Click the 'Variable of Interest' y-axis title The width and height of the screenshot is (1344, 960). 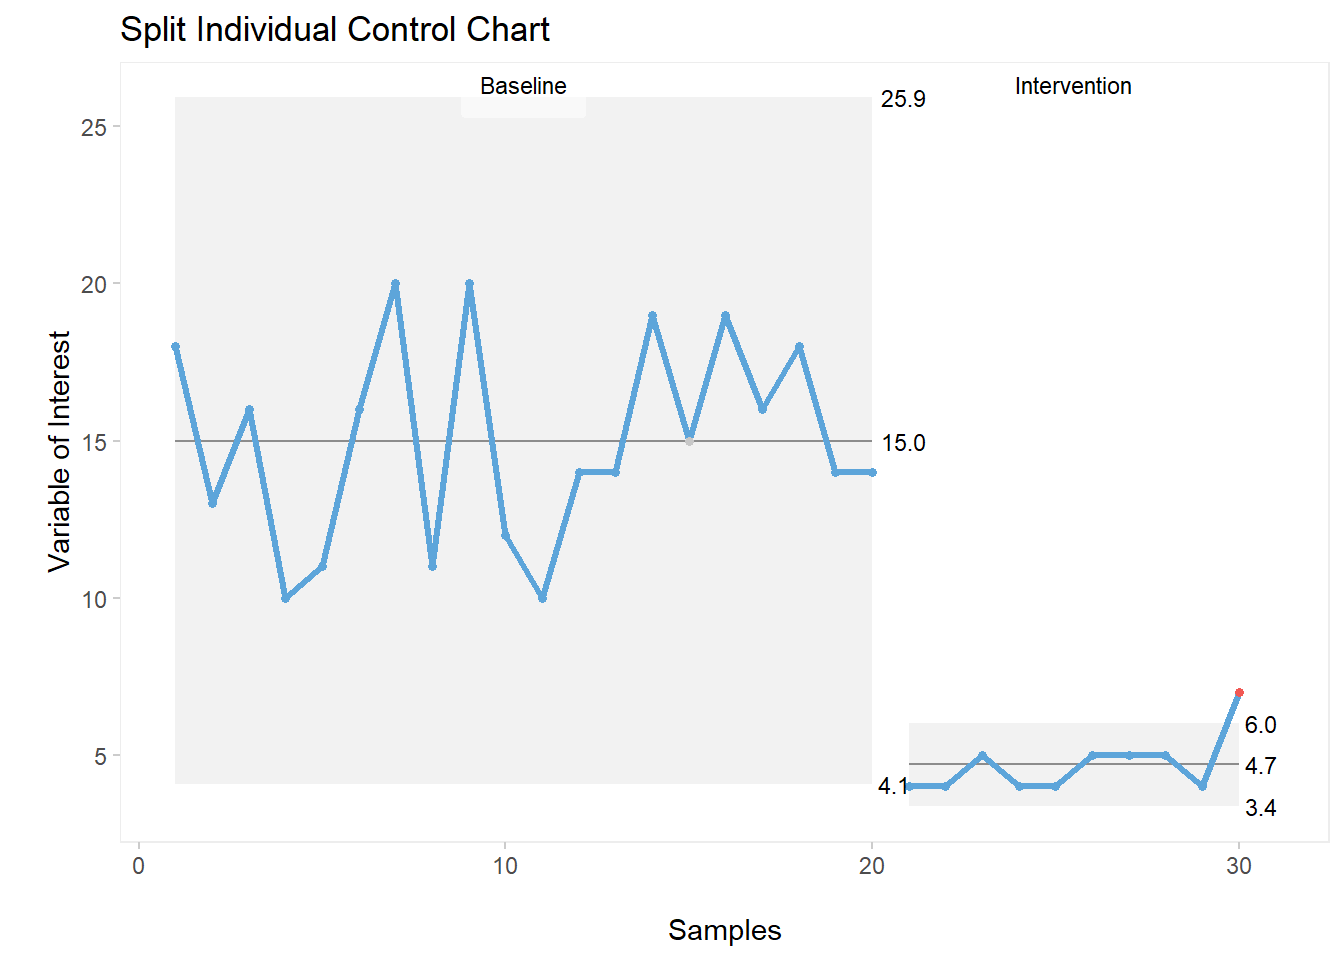click(60, 451)
